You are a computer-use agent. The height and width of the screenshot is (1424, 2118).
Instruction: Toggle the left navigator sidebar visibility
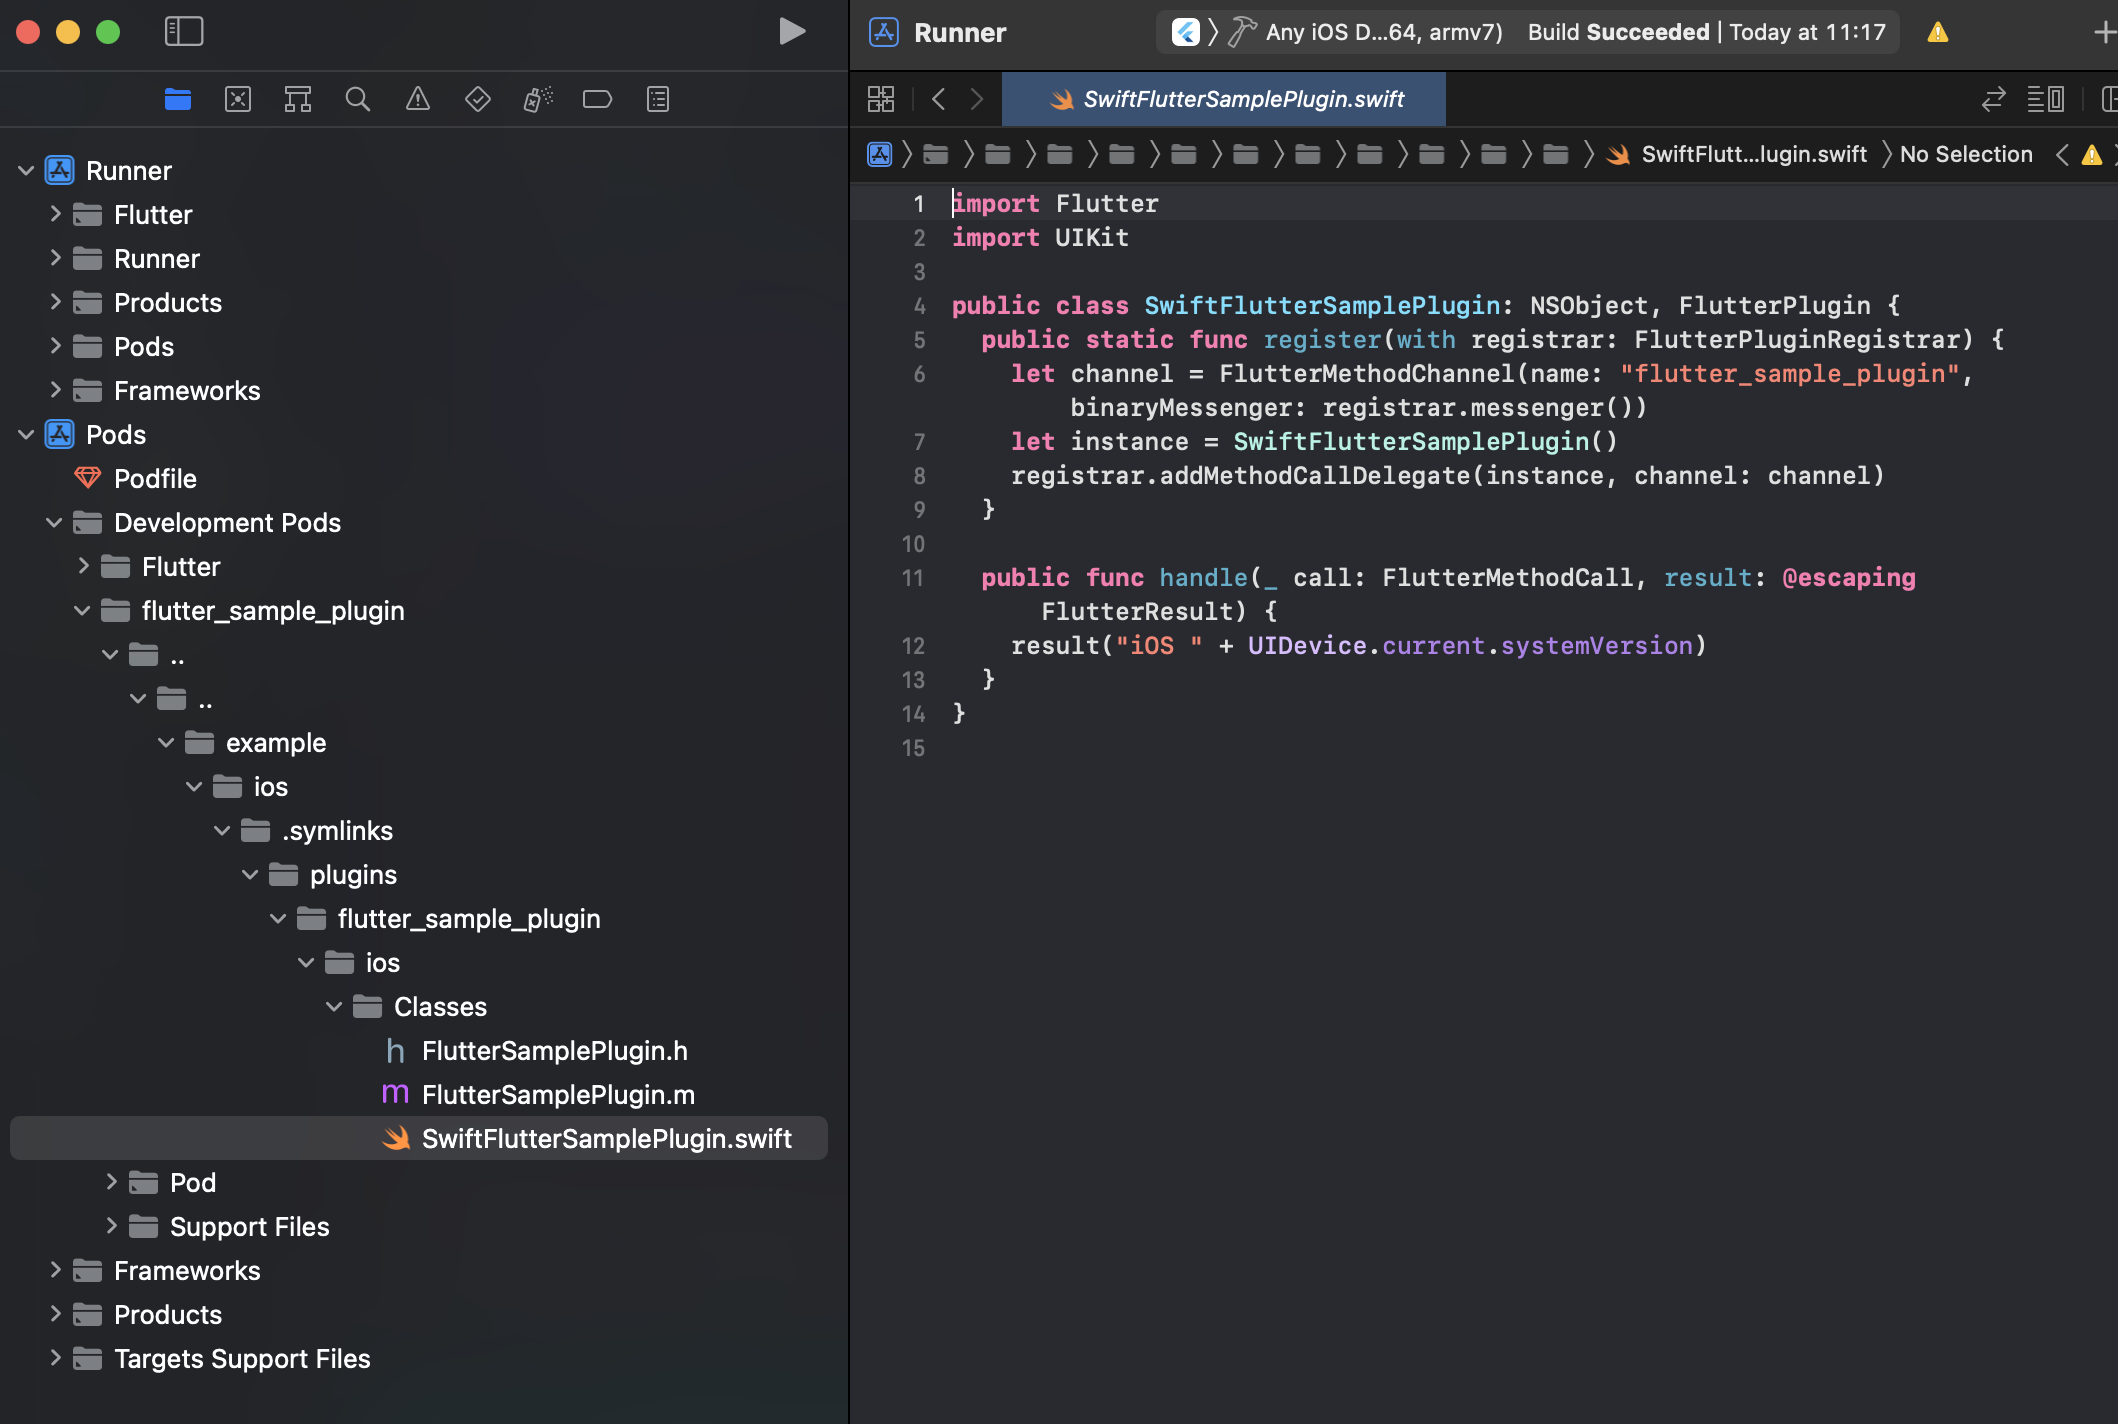[x=184, y=31]
